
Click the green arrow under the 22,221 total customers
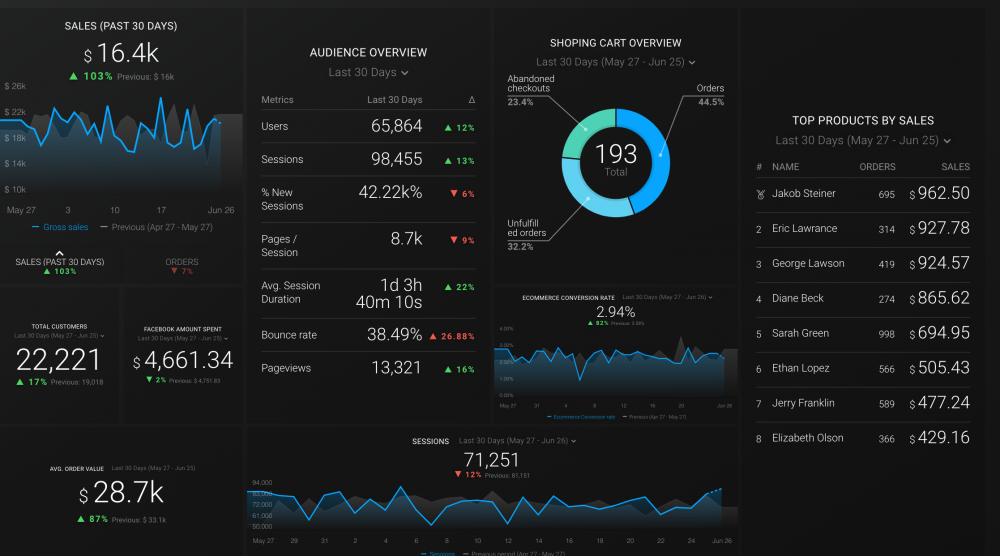[x=19, y=381]
